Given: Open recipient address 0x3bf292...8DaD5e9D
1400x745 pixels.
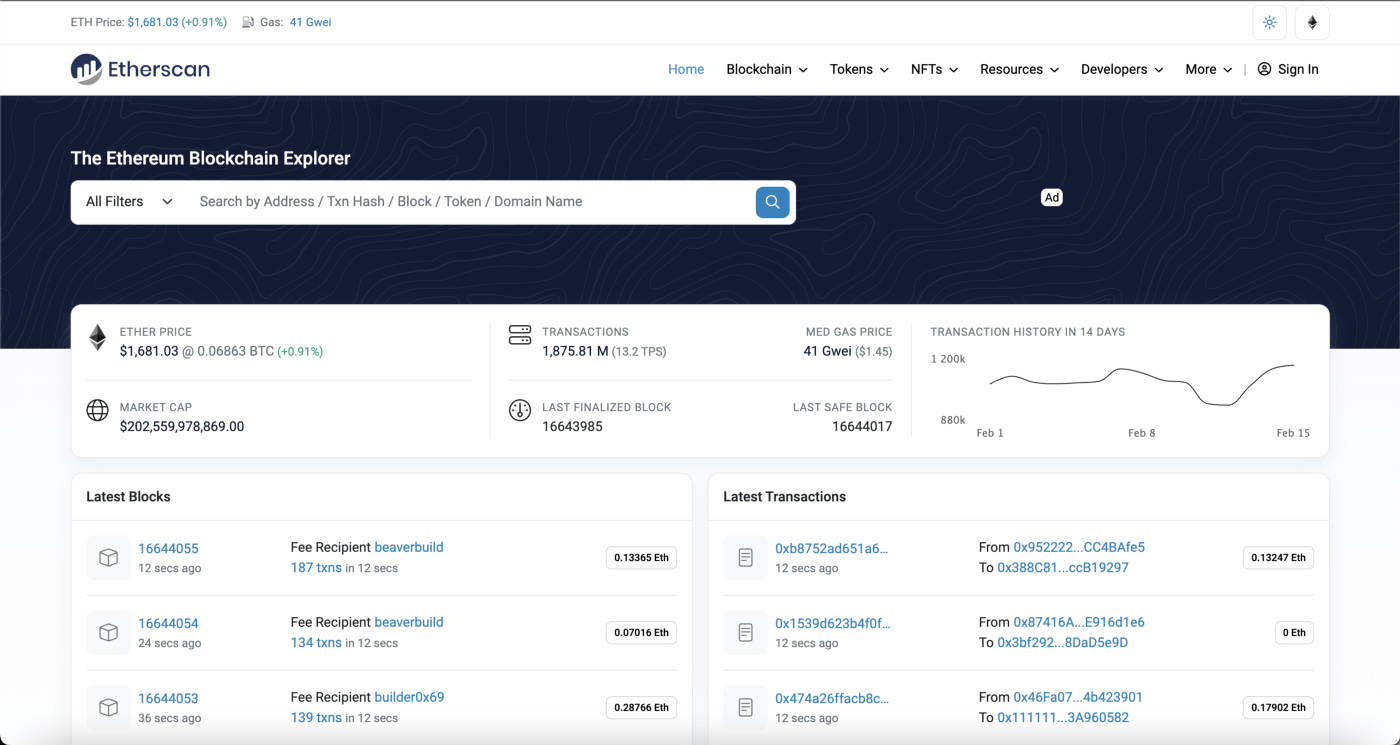Looking at the screenshot, I should point(1062,642).
